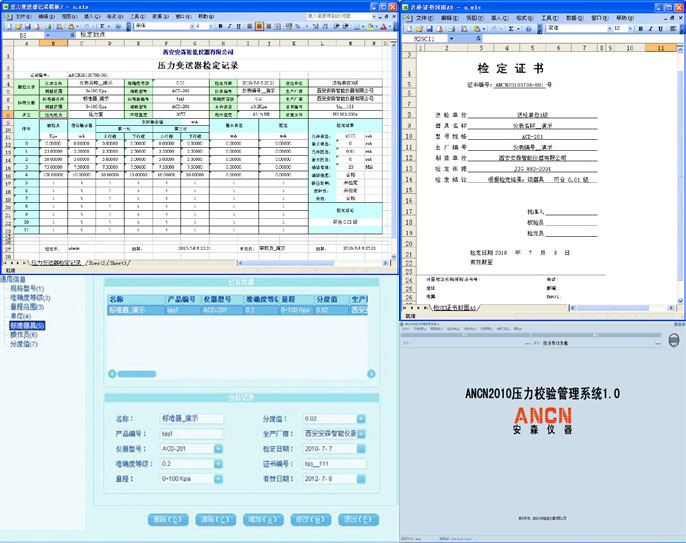Open 格式 menu in left Excel window

coord(115,16)
